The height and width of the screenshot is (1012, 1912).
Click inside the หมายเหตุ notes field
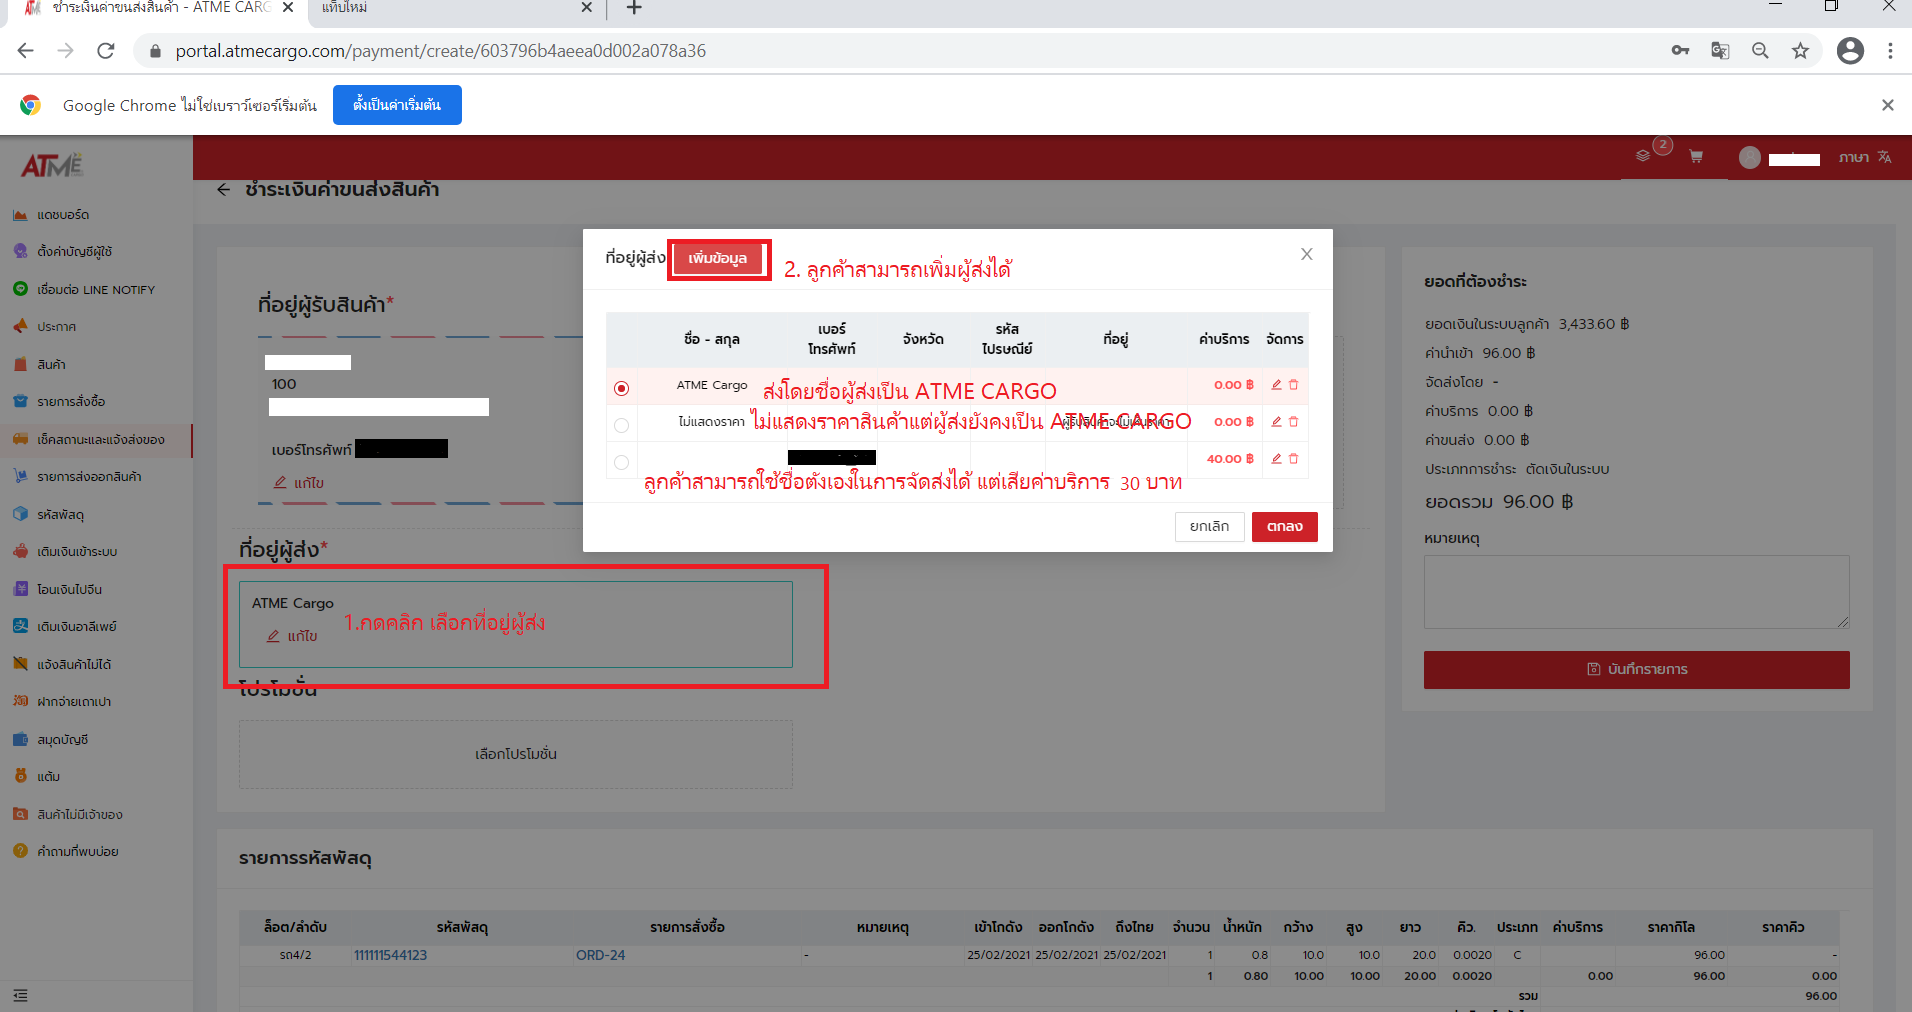pyautogui.click(x=1636, y=592)
